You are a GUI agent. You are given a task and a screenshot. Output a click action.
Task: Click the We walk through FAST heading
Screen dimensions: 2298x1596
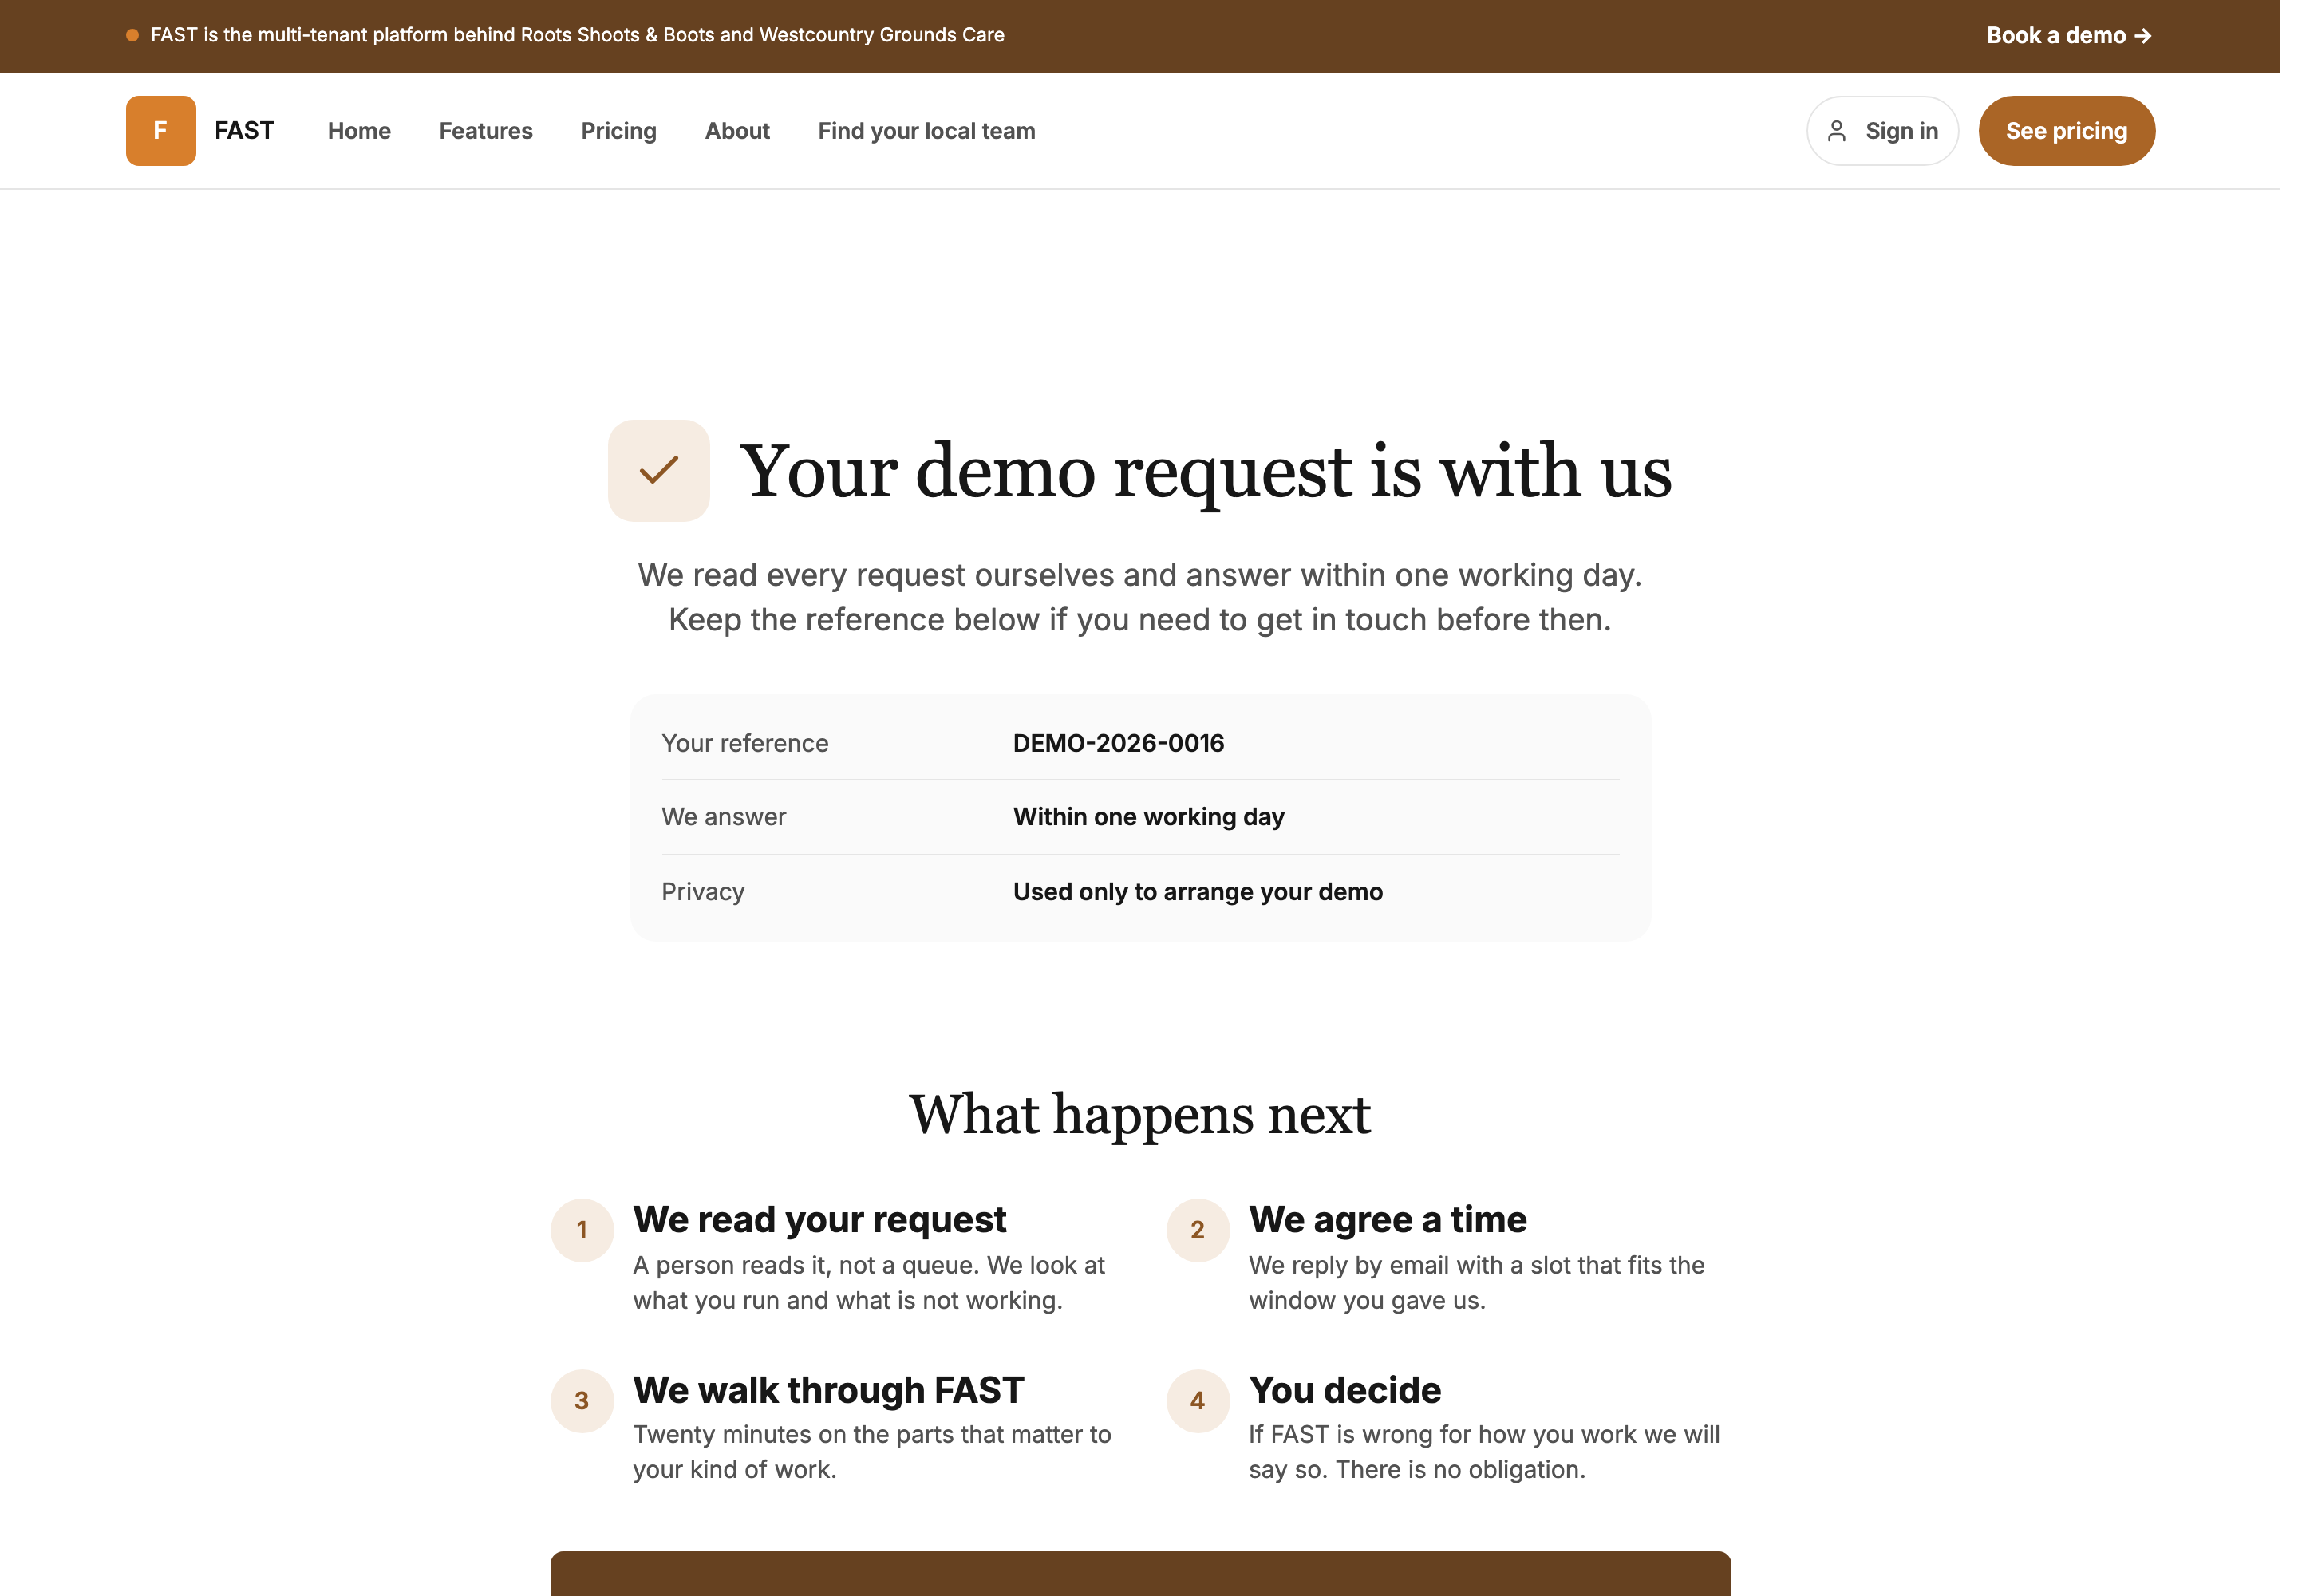[828, 1390]
